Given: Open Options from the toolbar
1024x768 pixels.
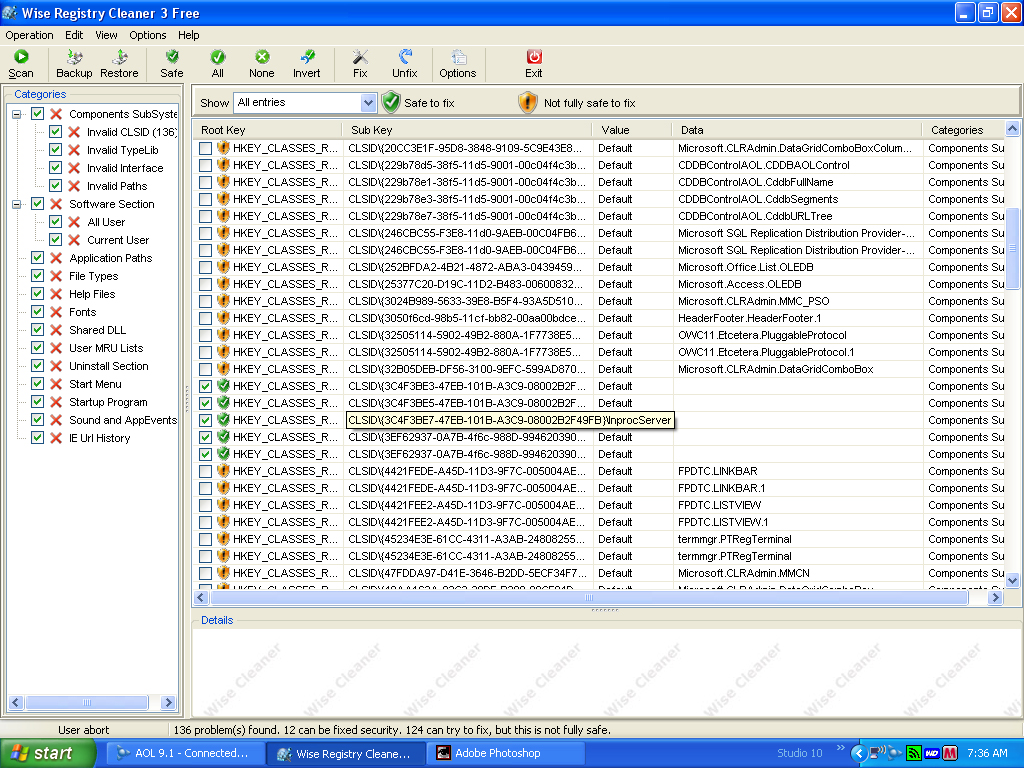Looking at the screenshot, I should tap(457, 64).
